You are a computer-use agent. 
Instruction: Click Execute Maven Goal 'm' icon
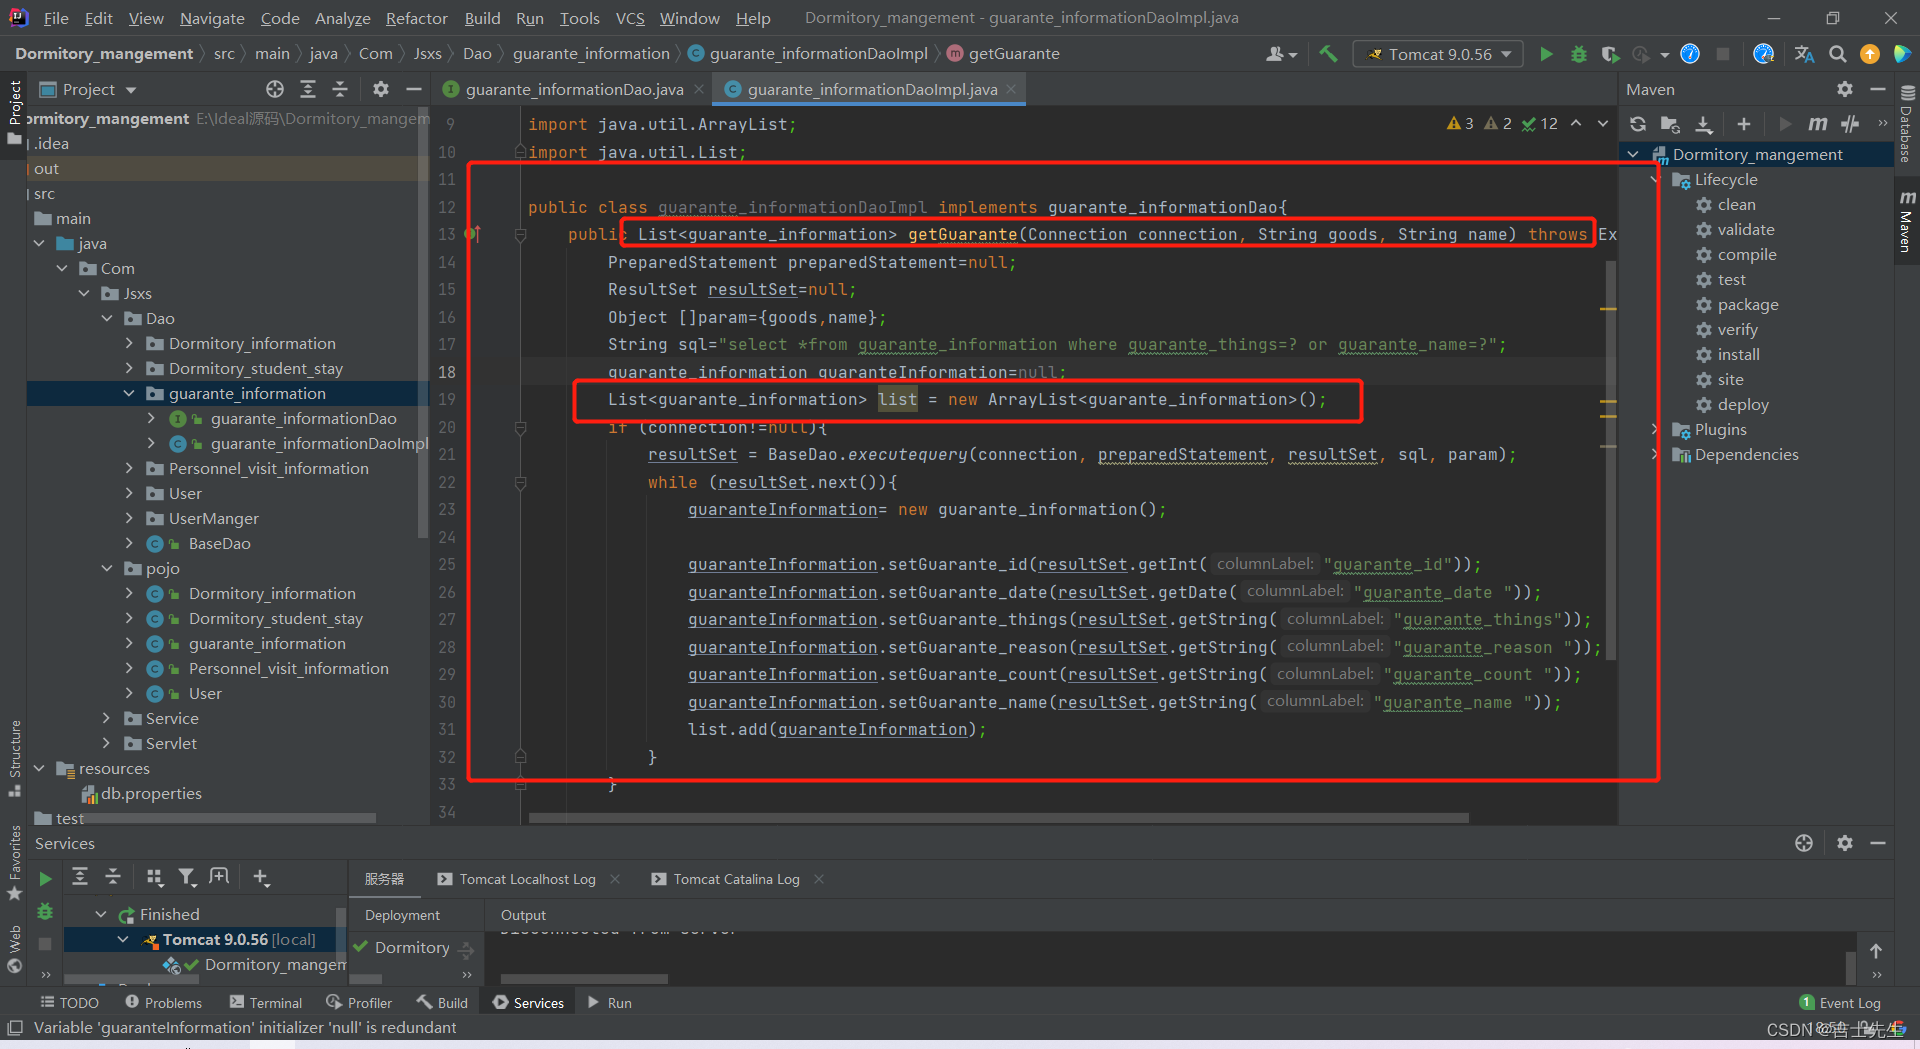(1817, 124)
